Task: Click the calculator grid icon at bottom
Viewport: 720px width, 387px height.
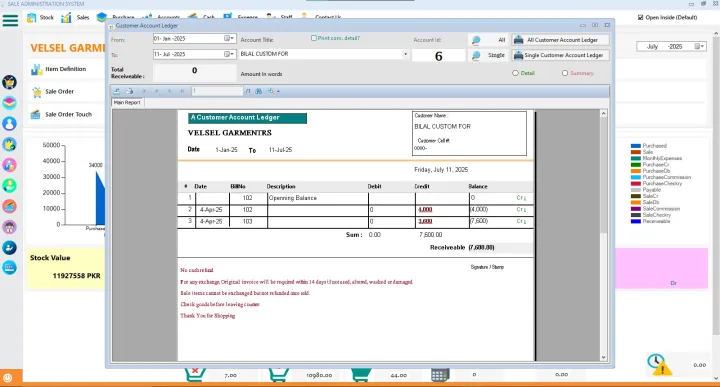Action: coord(439,375)
